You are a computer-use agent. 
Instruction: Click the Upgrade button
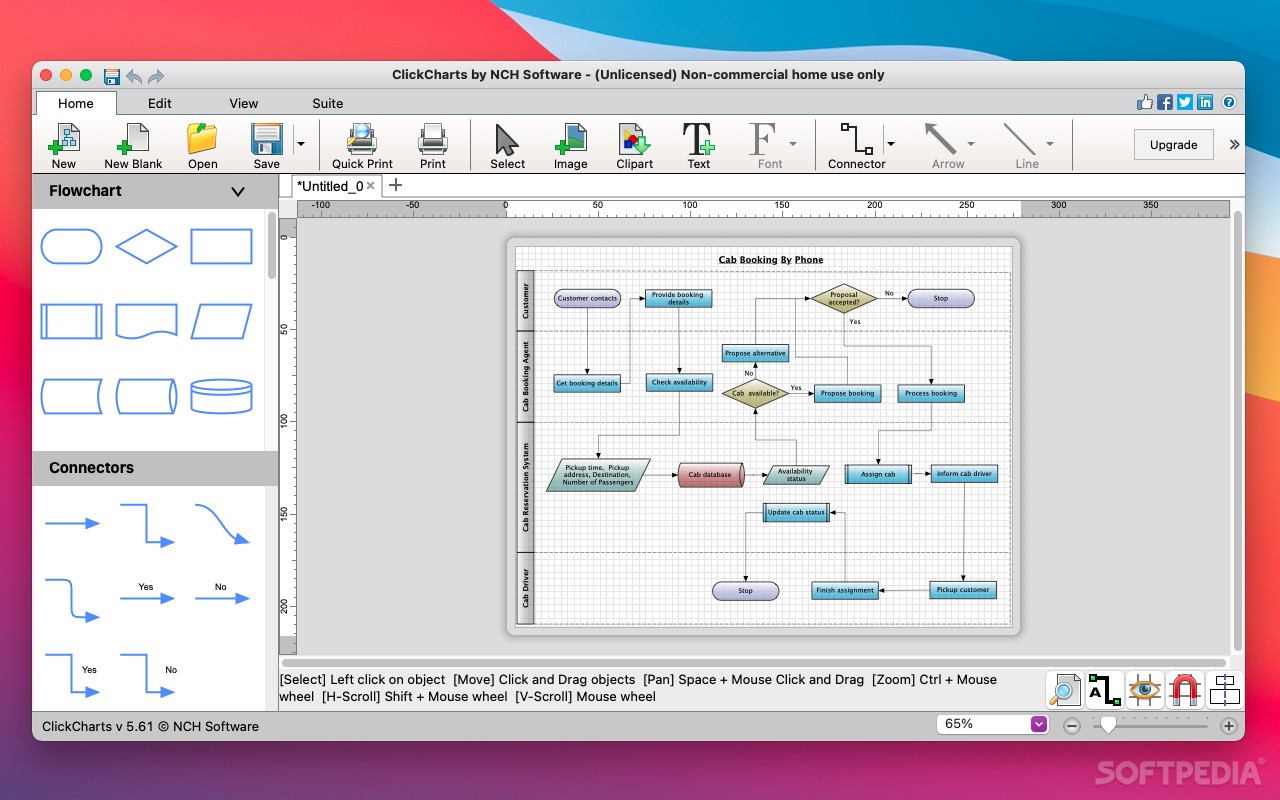(x=1173, y=144)
